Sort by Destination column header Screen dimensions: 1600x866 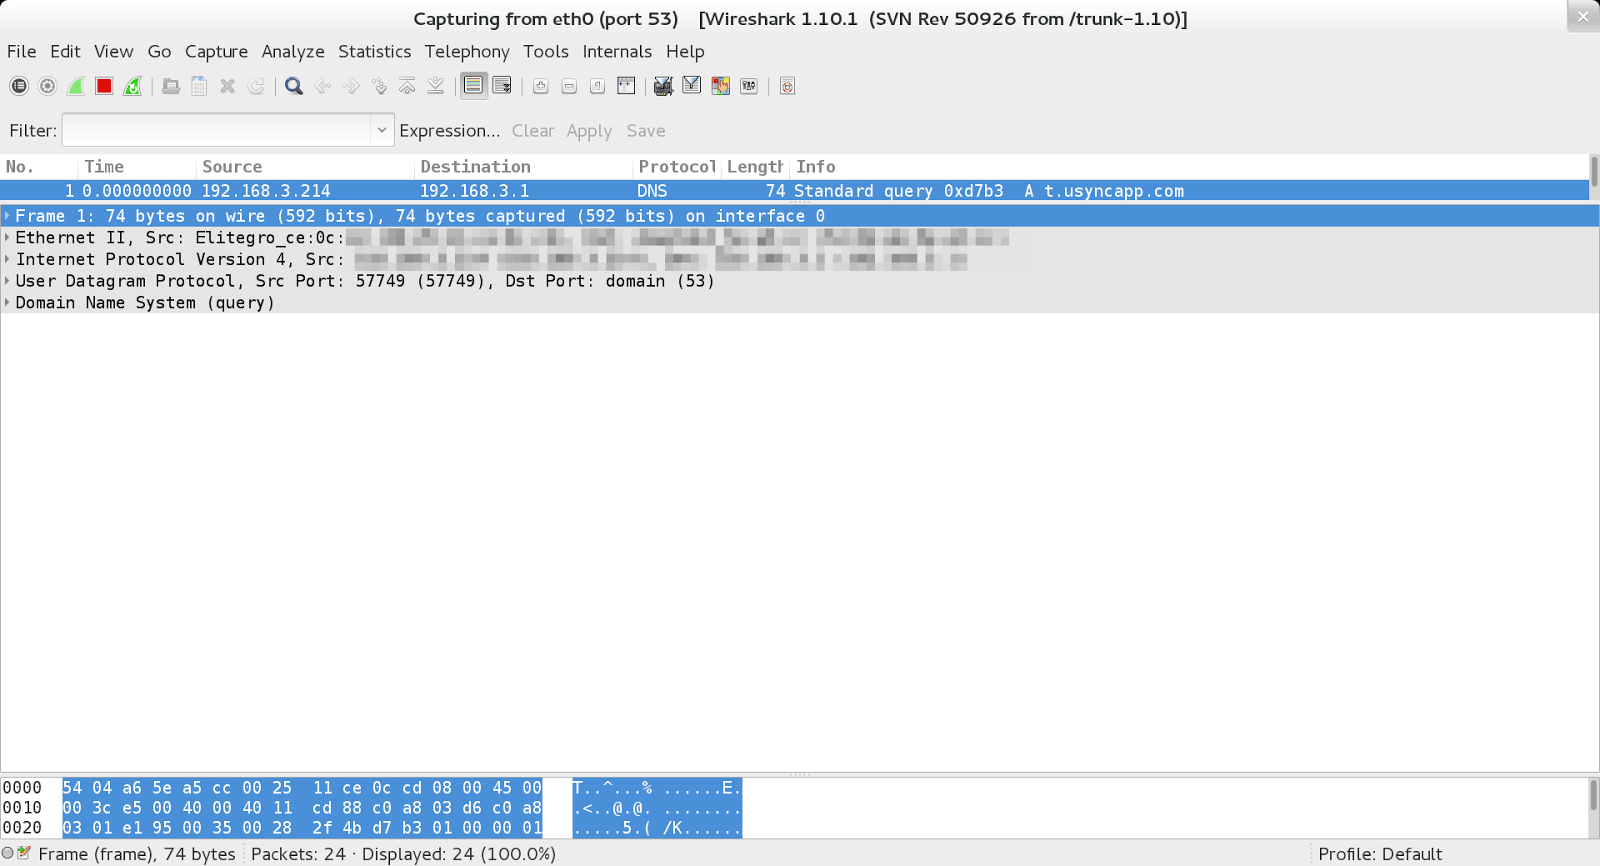click(523, 167)
